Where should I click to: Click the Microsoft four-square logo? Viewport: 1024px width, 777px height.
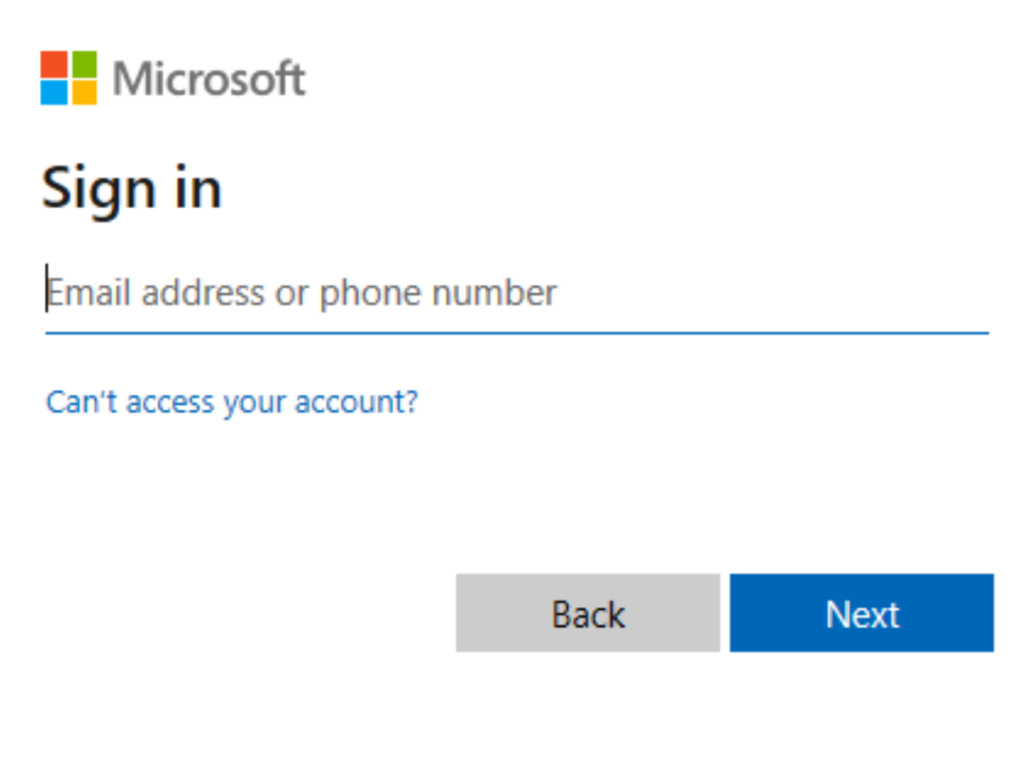(69, 78)
